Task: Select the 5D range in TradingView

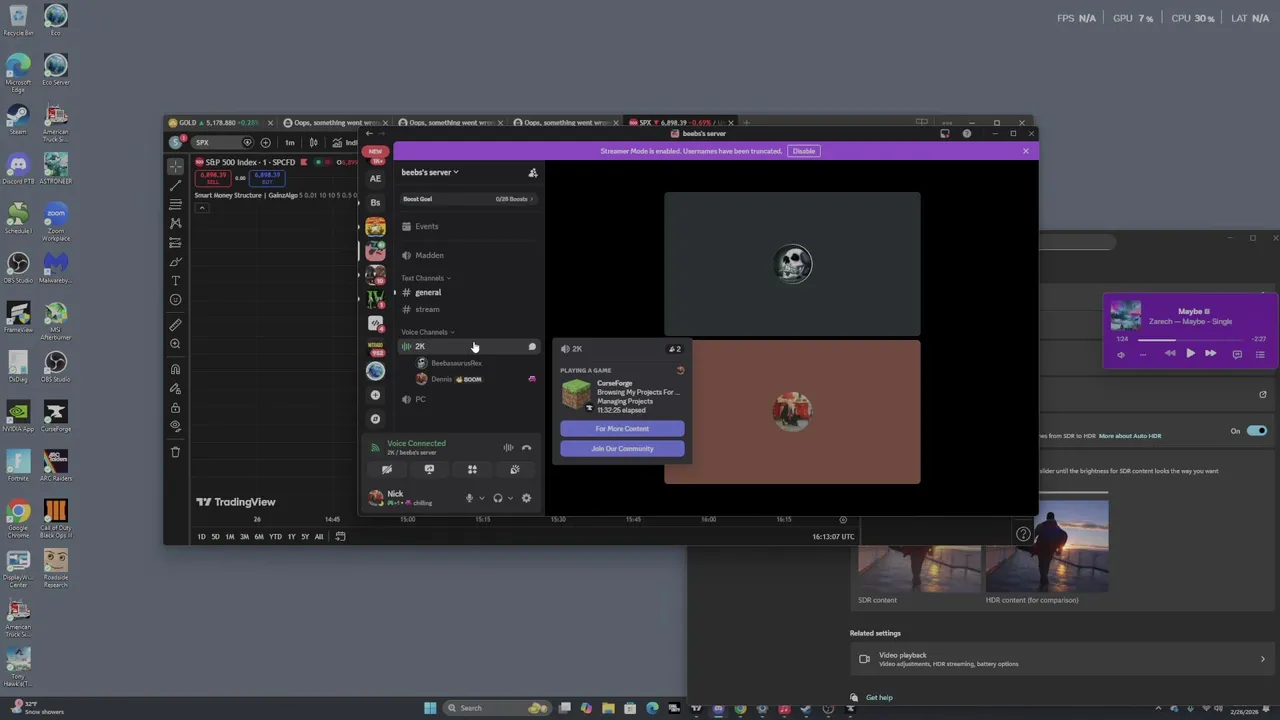Action: (215, 537)
